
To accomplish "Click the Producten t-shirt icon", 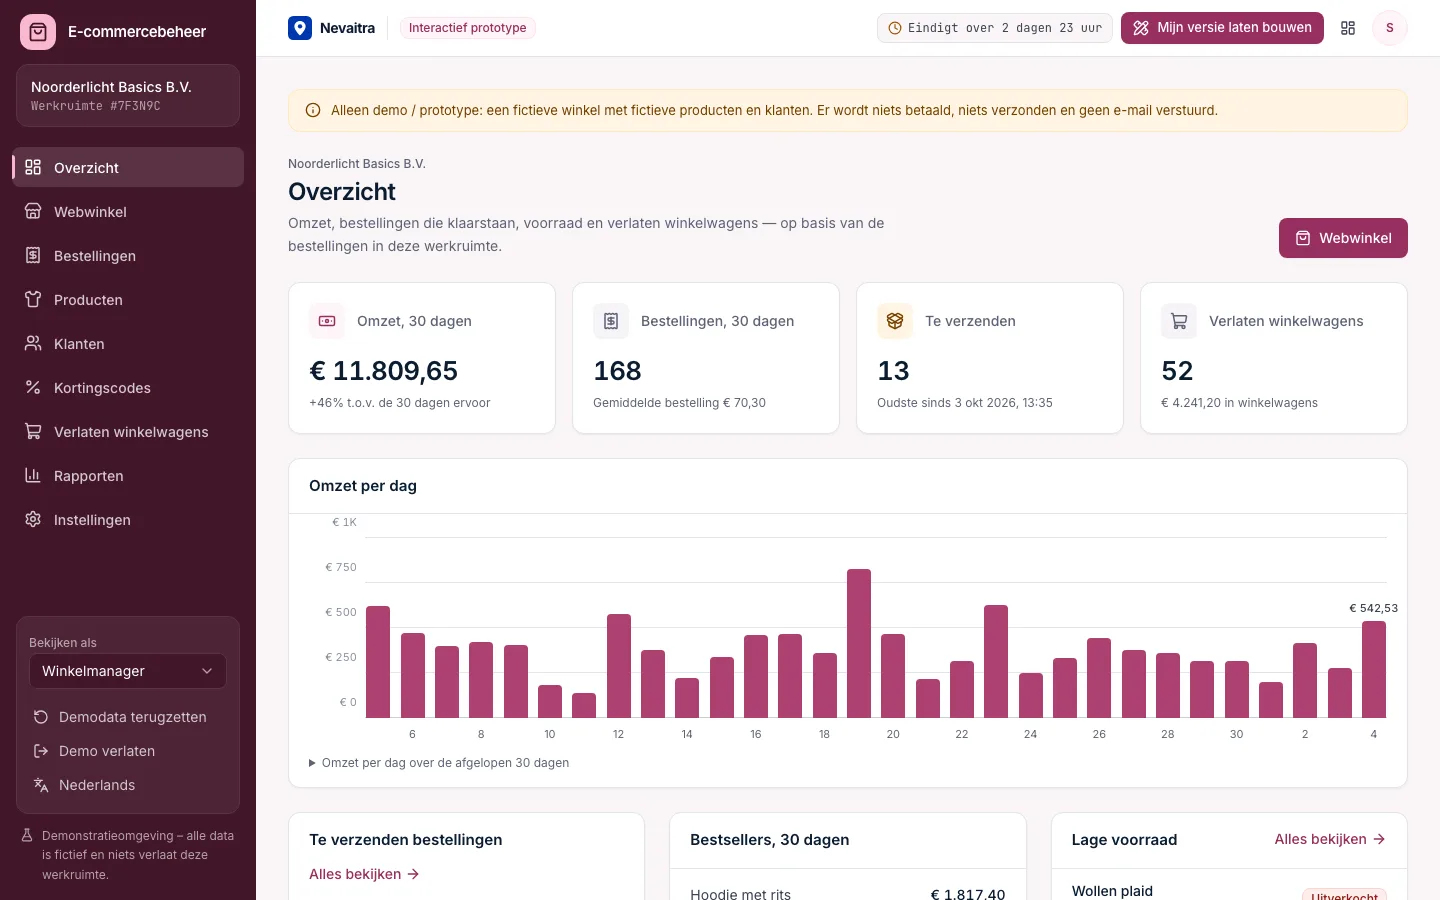I will (x=33, y=299).
